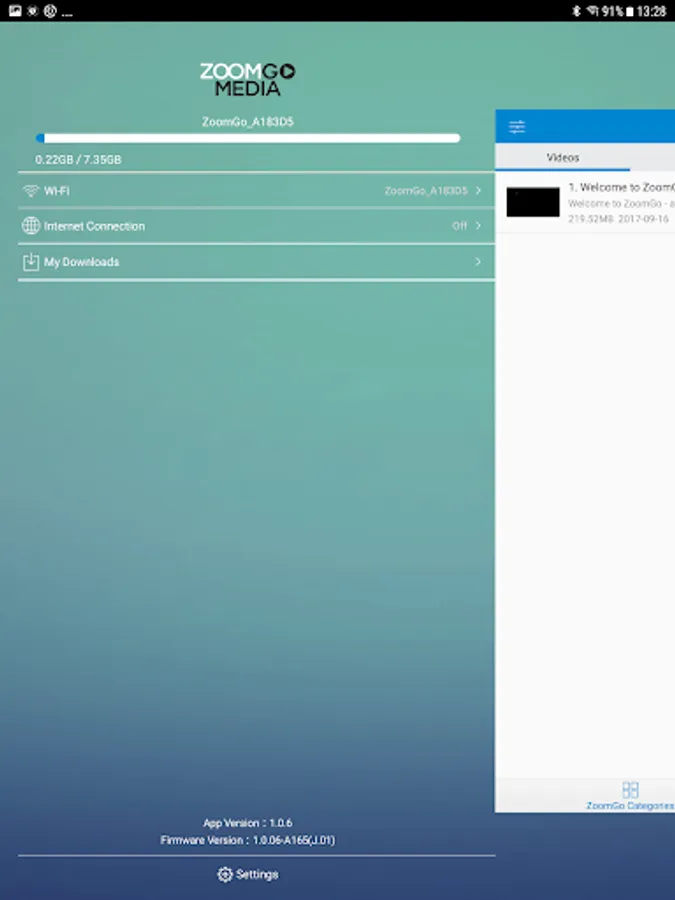Open the Welcome to ZoomGo video thumbnail

[533, 202]
